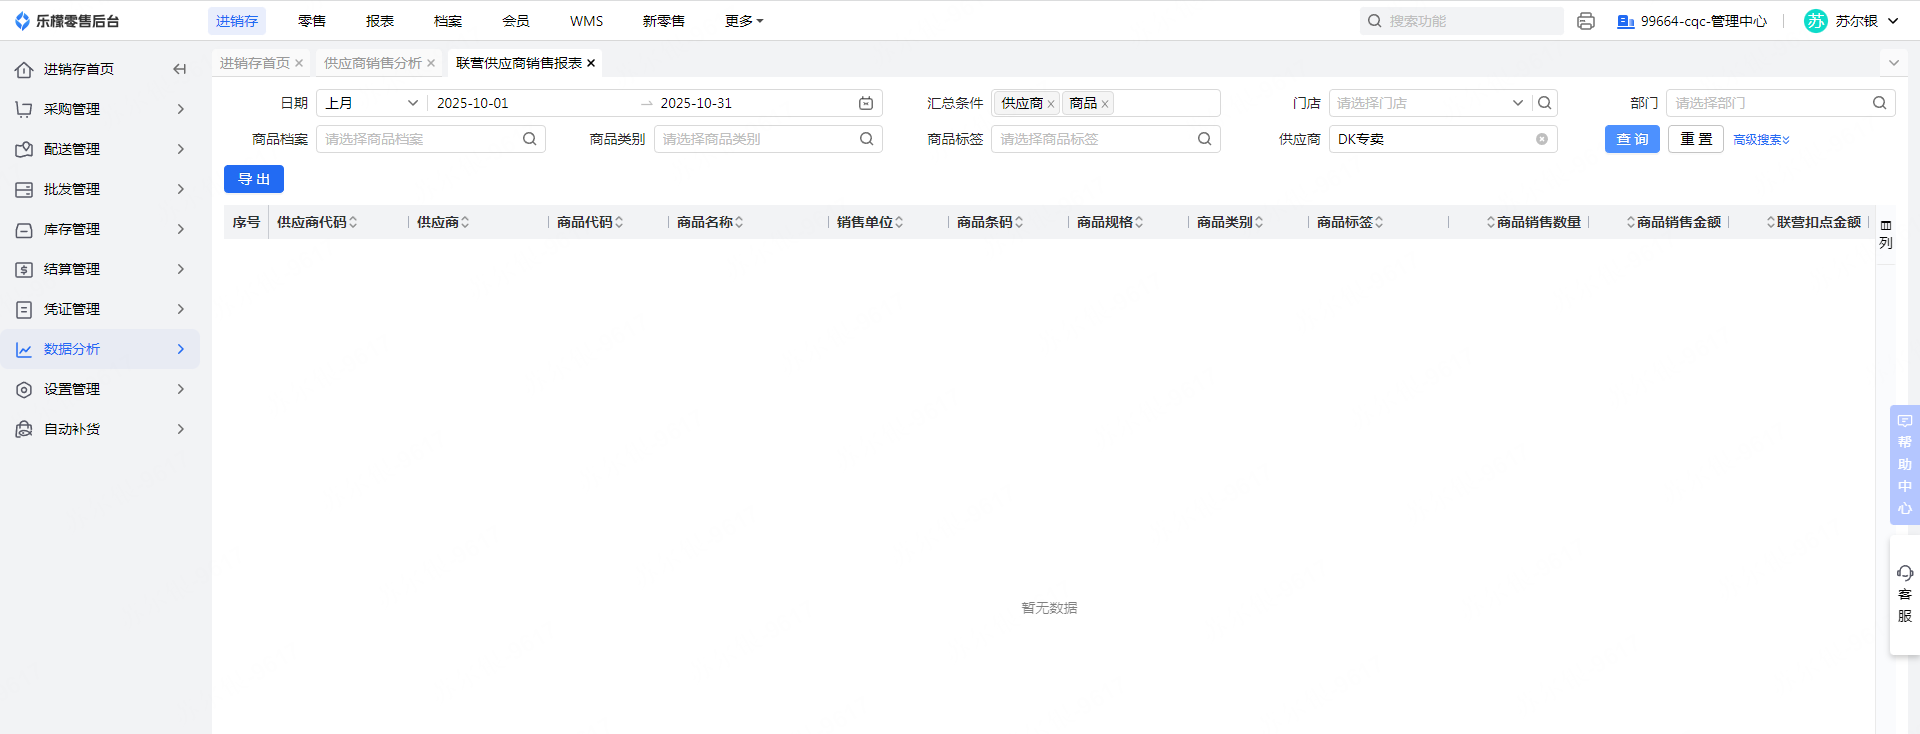
Task: Click the 查询 query button
Action: tap(1632, 139)
